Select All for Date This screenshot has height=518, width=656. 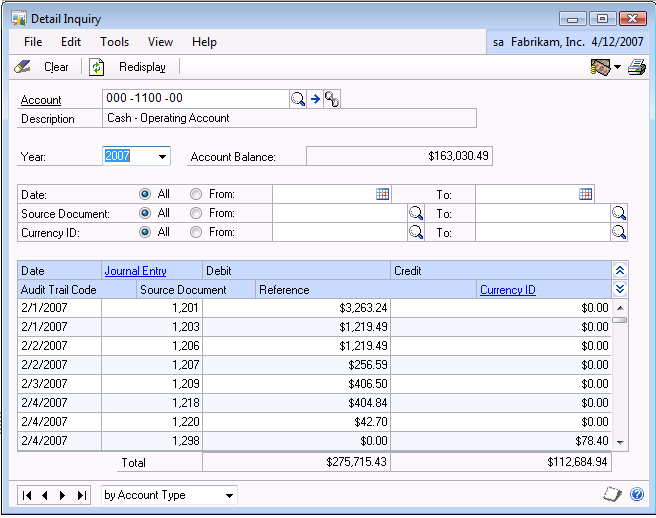pos(145,194)
